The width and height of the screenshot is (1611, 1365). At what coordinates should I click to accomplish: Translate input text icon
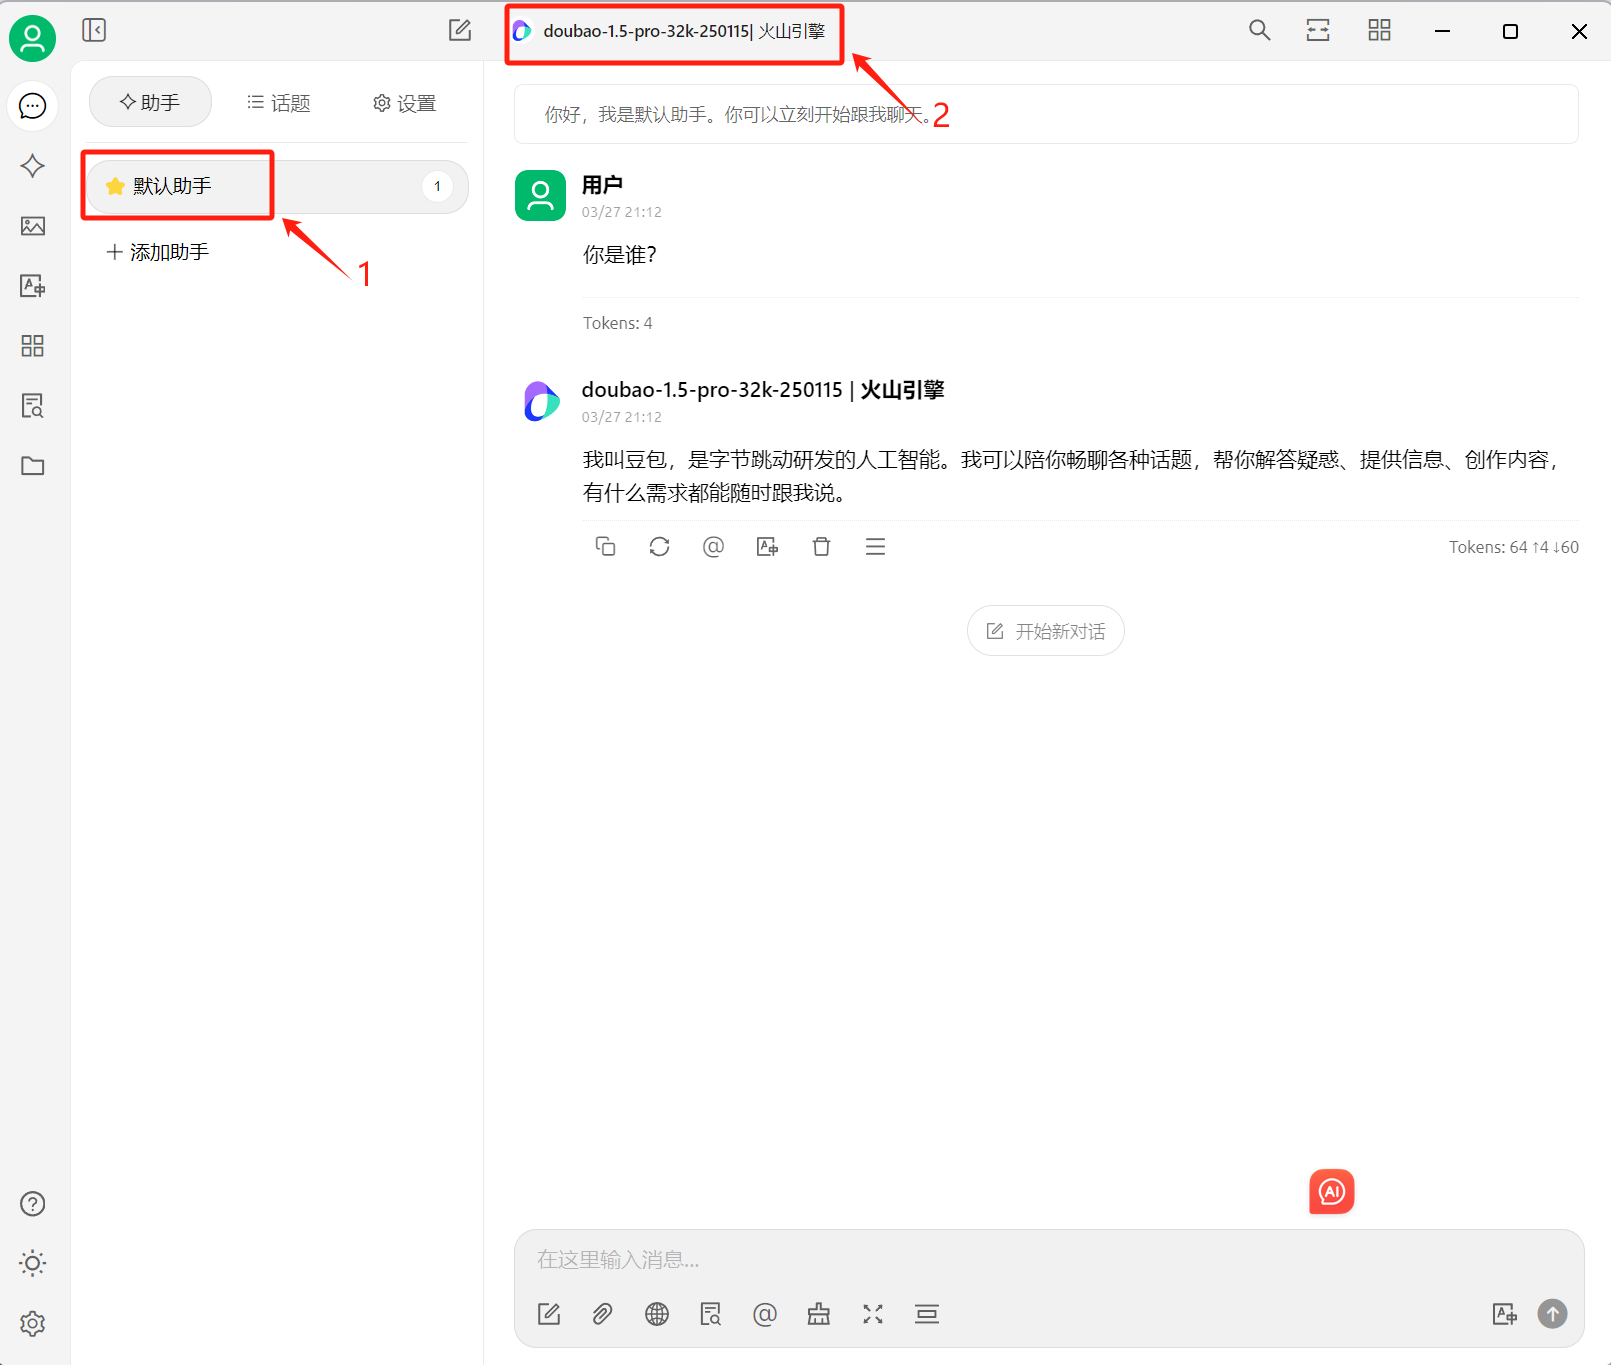click(x=1504, y=1314)
